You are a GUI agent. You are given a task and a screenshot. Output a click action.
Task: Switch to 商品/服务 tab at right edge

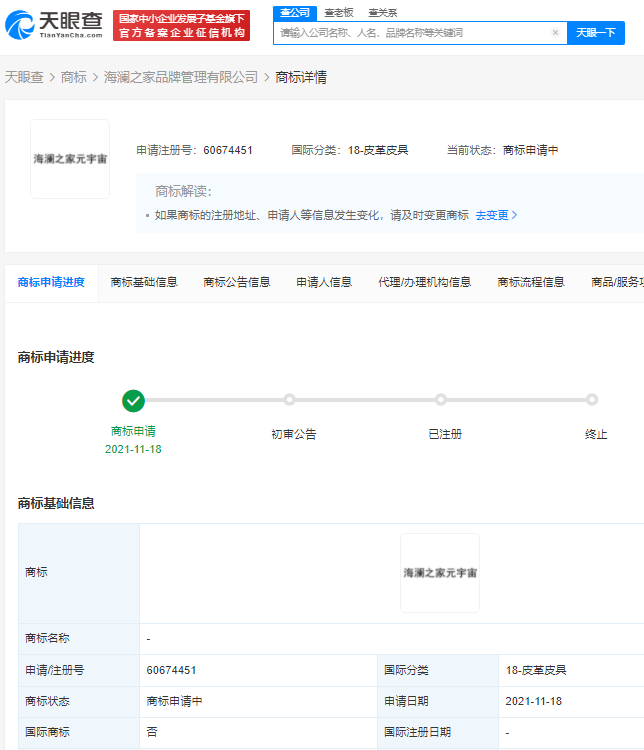(617, 282)
